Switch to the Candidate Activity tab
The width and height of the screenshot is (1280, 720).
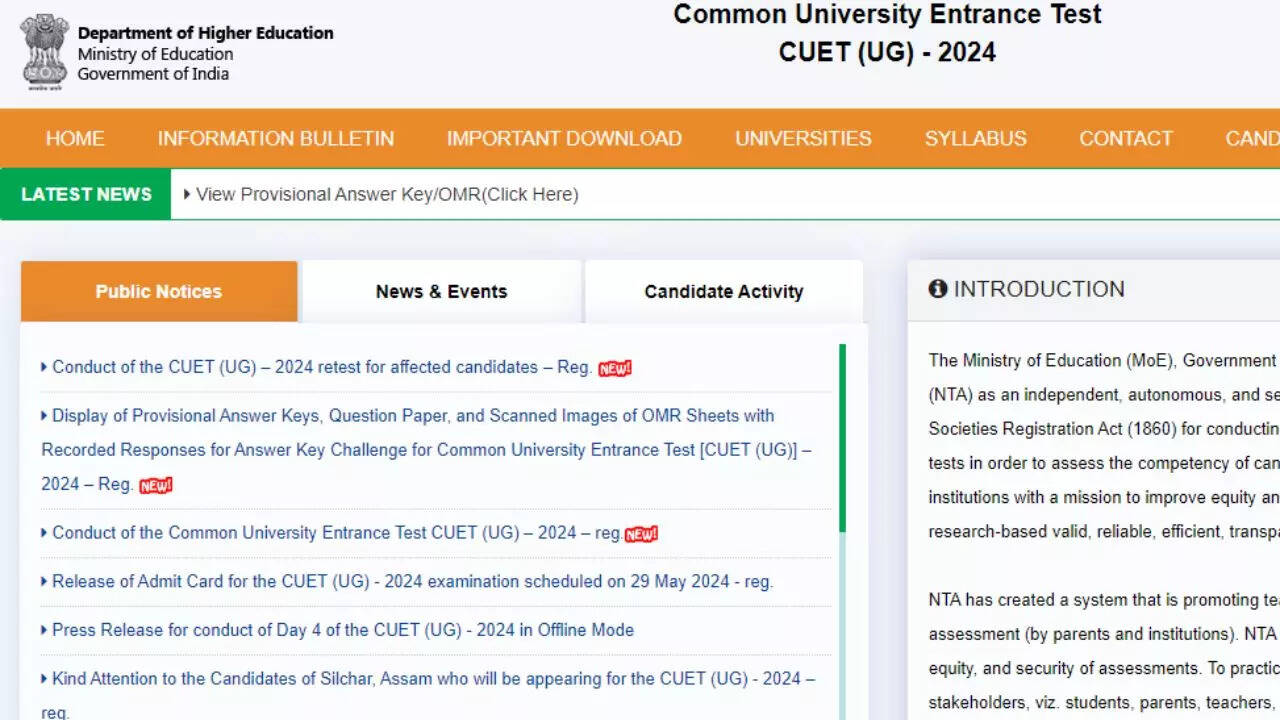[723, 292]
